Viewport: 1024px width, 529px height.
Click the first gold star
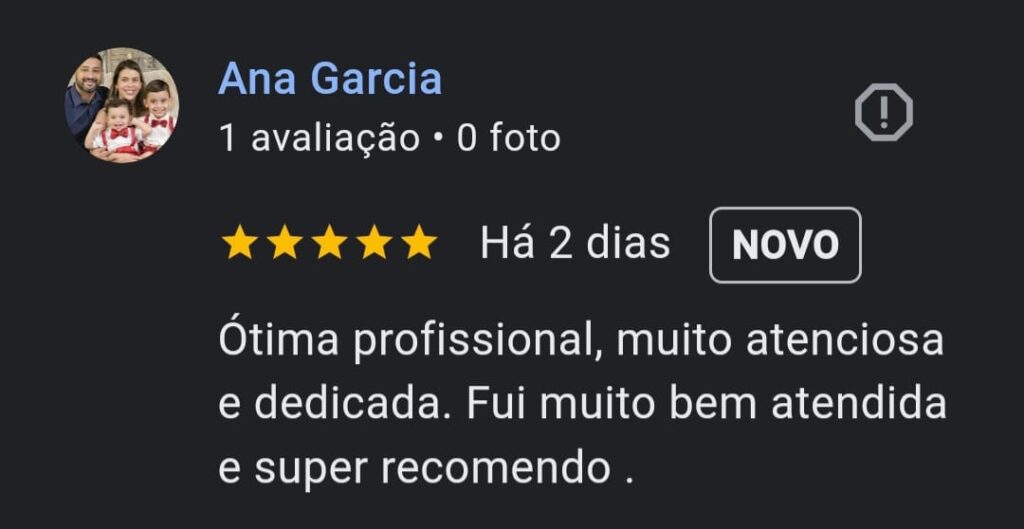239,243
